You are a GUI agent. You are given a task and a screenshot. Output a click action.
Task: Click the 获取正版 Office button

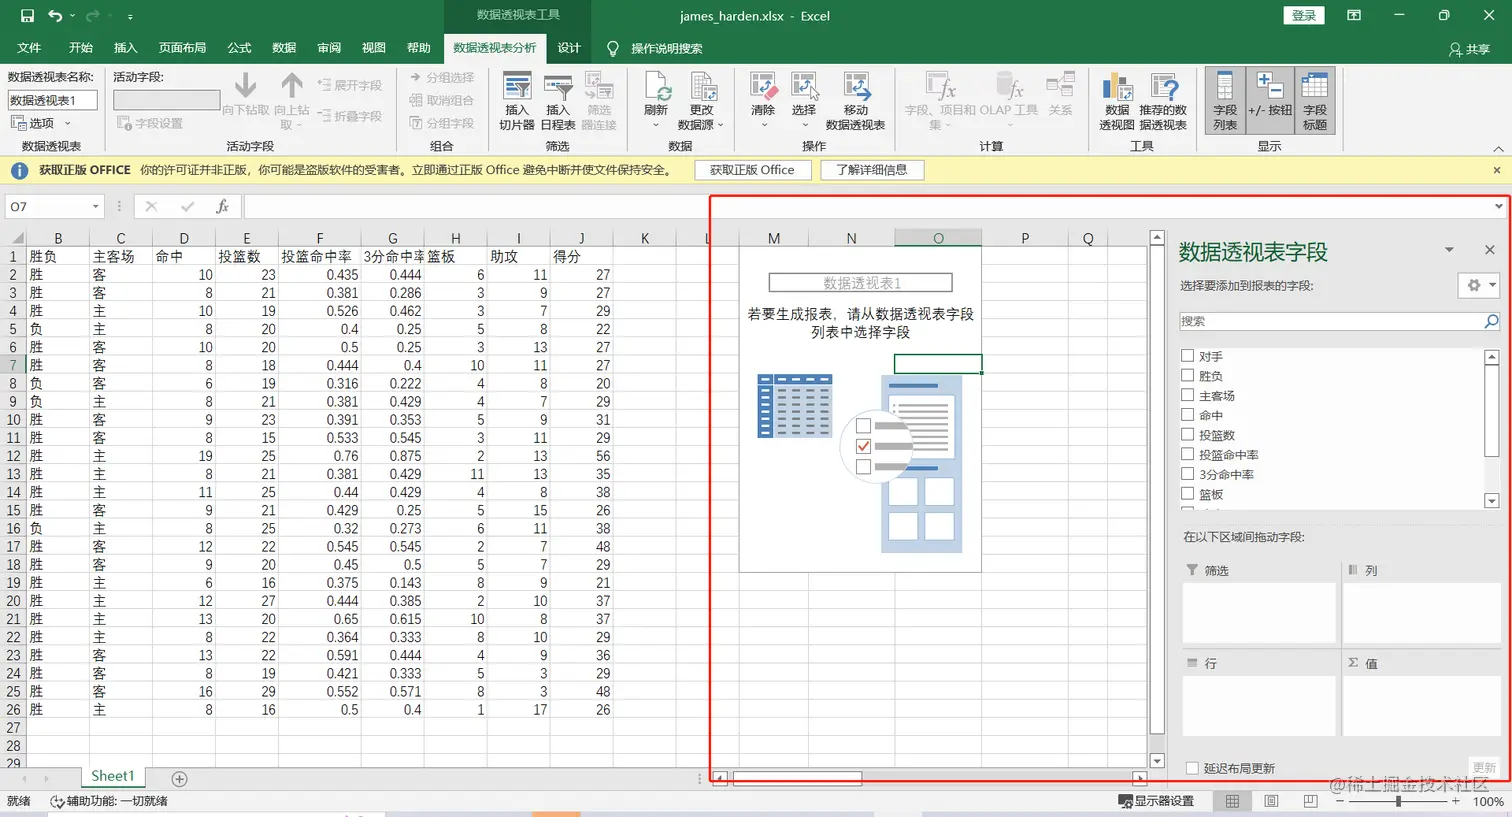click(x=753, y=169)
